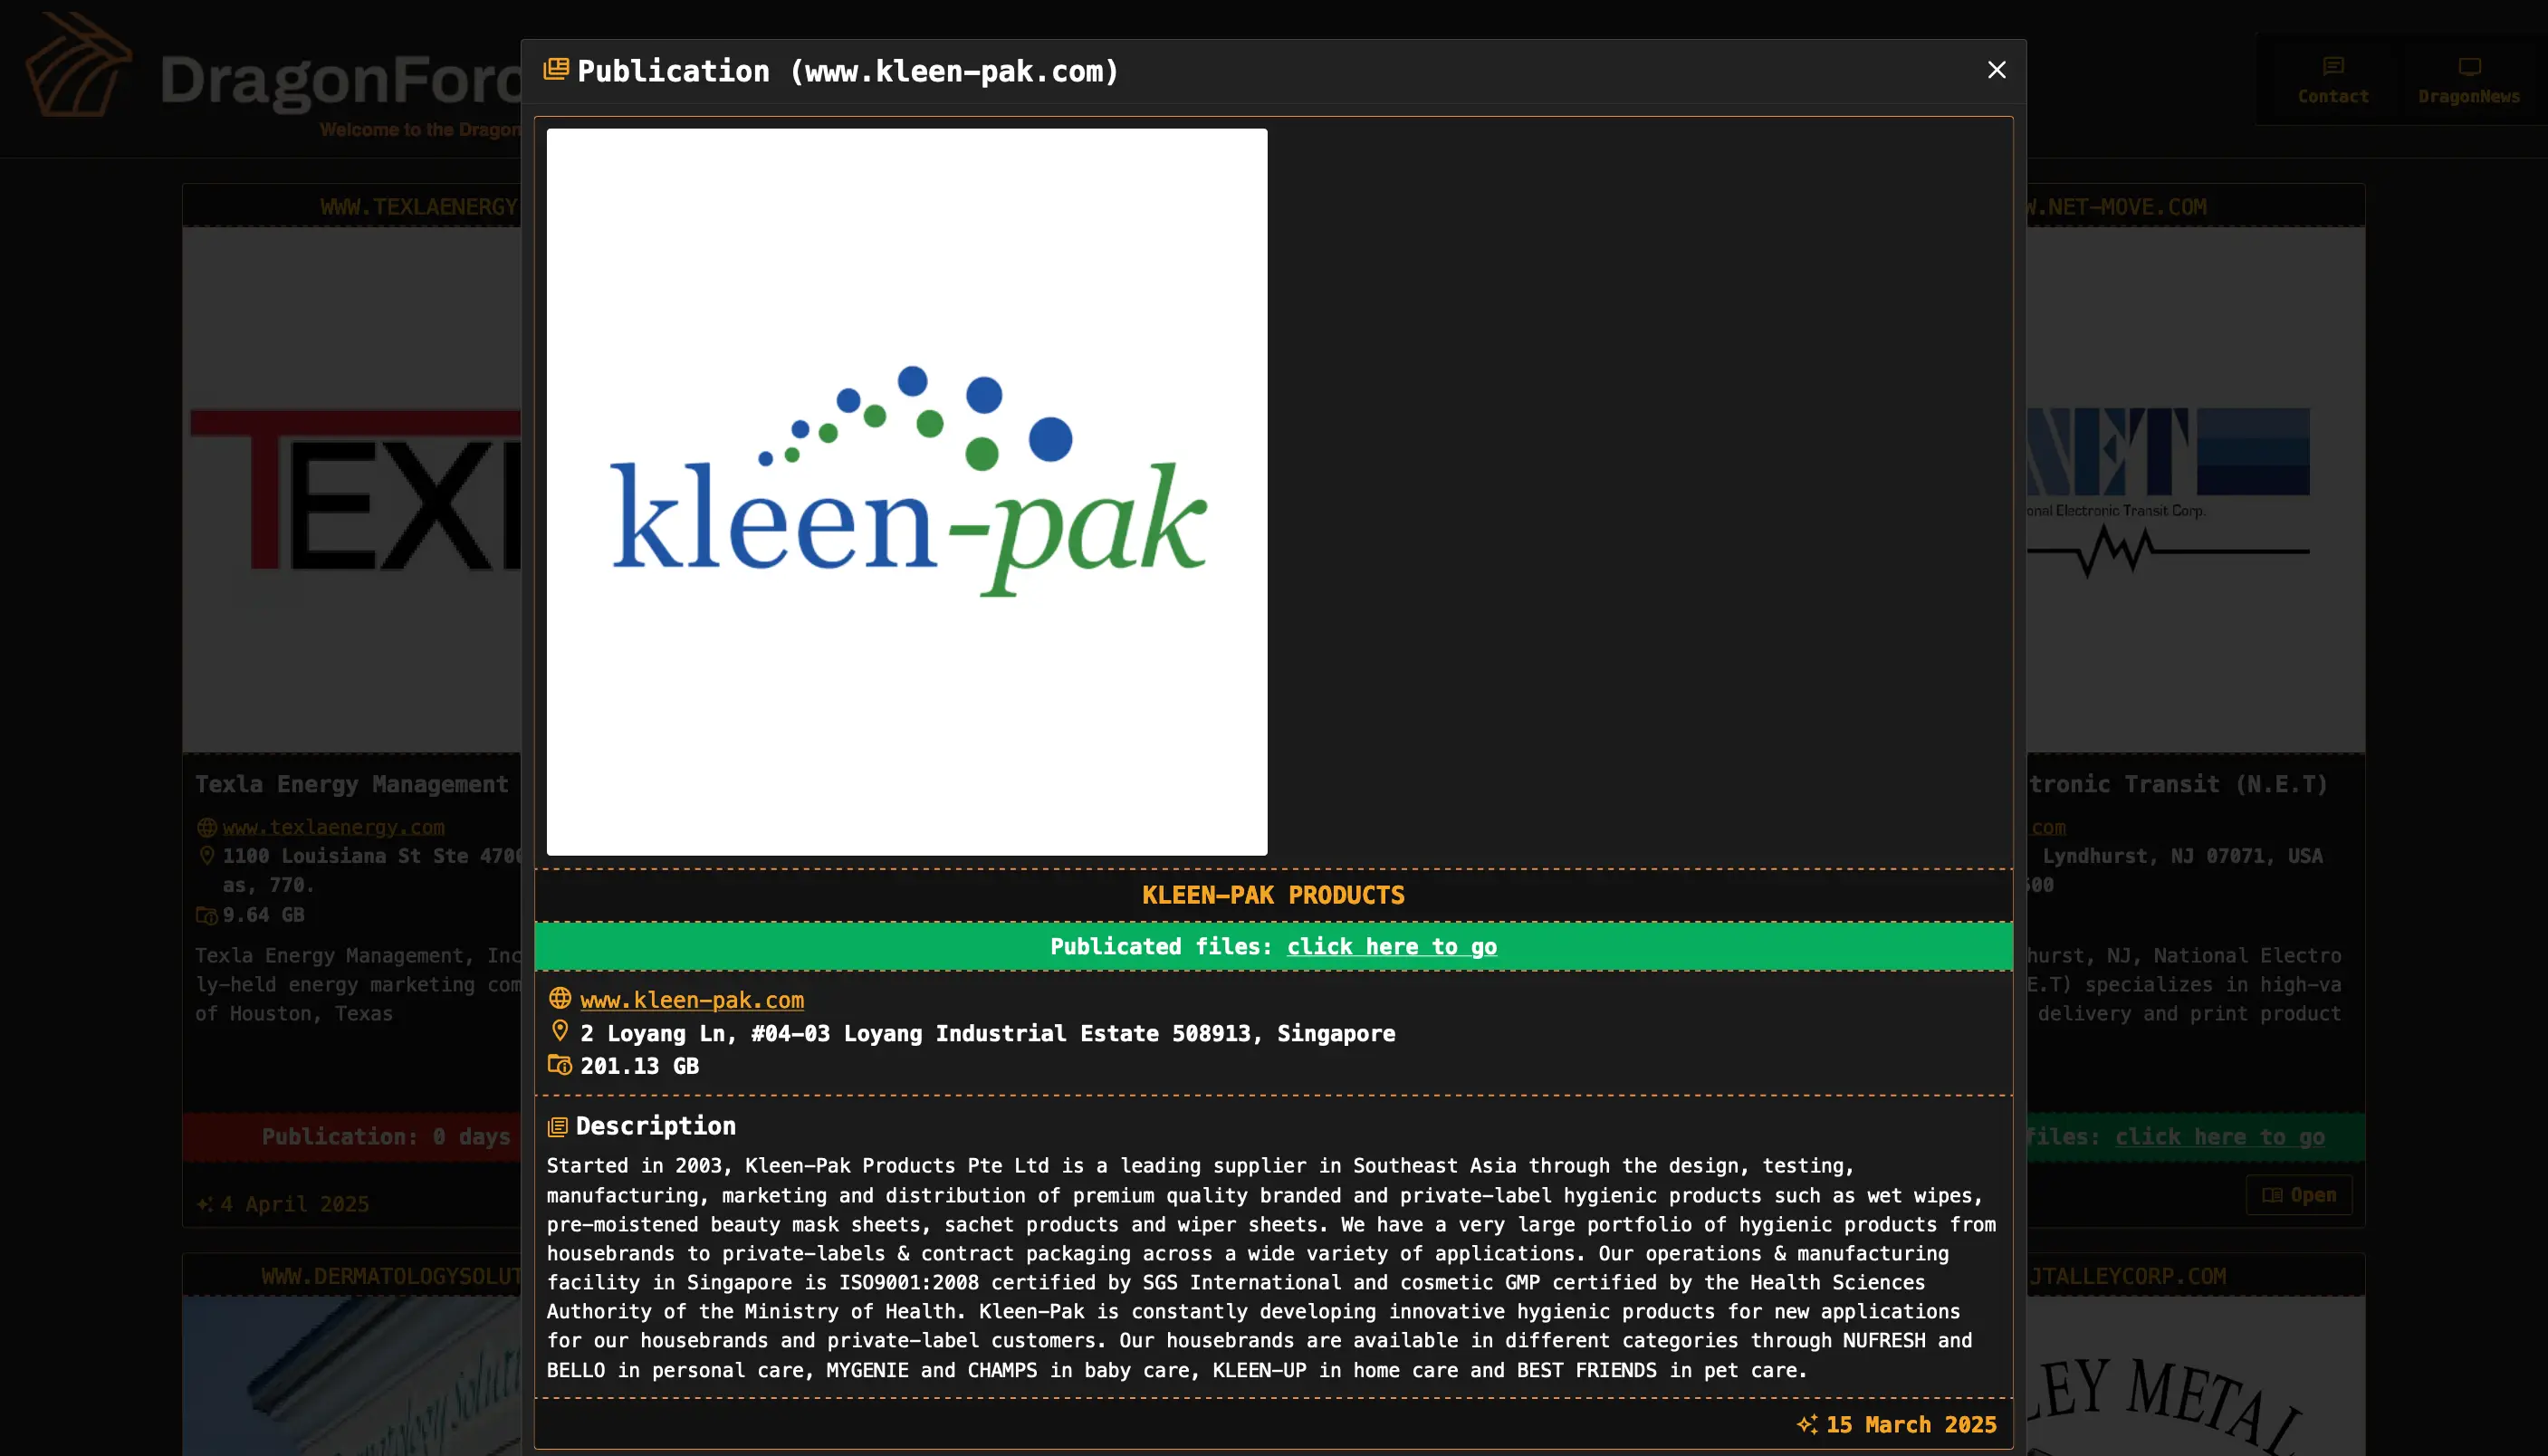Click the Description section document icon
Viewport: 2548px width, 1456px height.
pos(558,1127)
